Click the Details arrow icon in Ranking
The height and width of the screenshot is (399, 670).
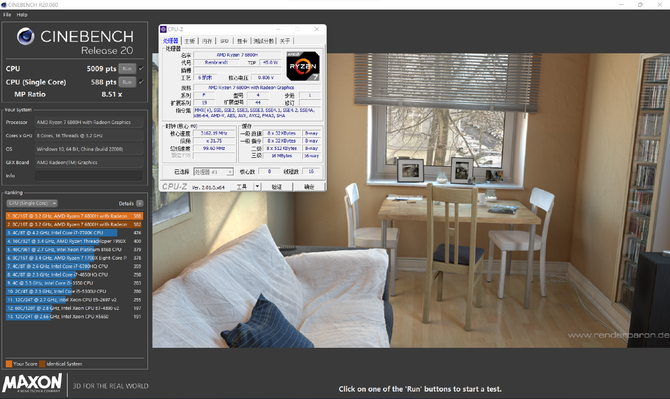(x=140, y=203)
